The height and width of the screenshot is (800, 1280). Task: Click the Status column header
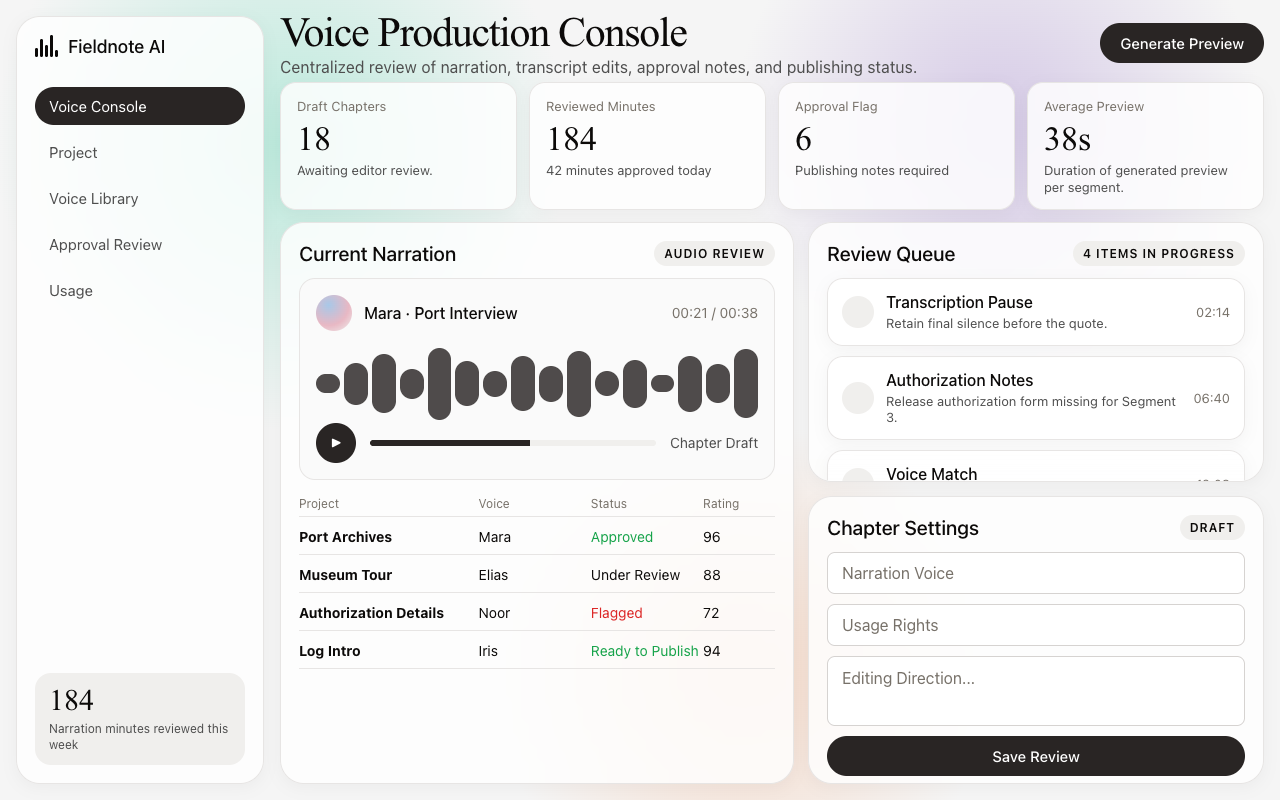click(609, 504)
